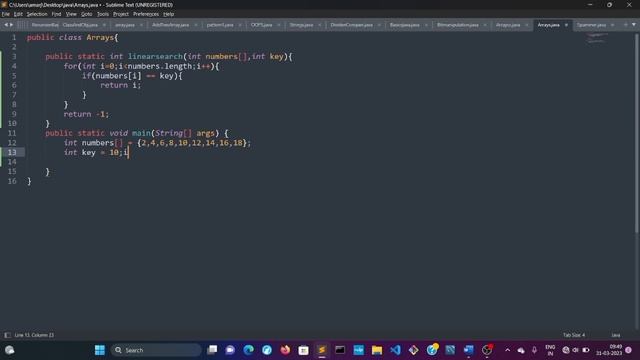The image size is (640, 360).
Task: Add a new tab with plus button
Action: (625, 25)
